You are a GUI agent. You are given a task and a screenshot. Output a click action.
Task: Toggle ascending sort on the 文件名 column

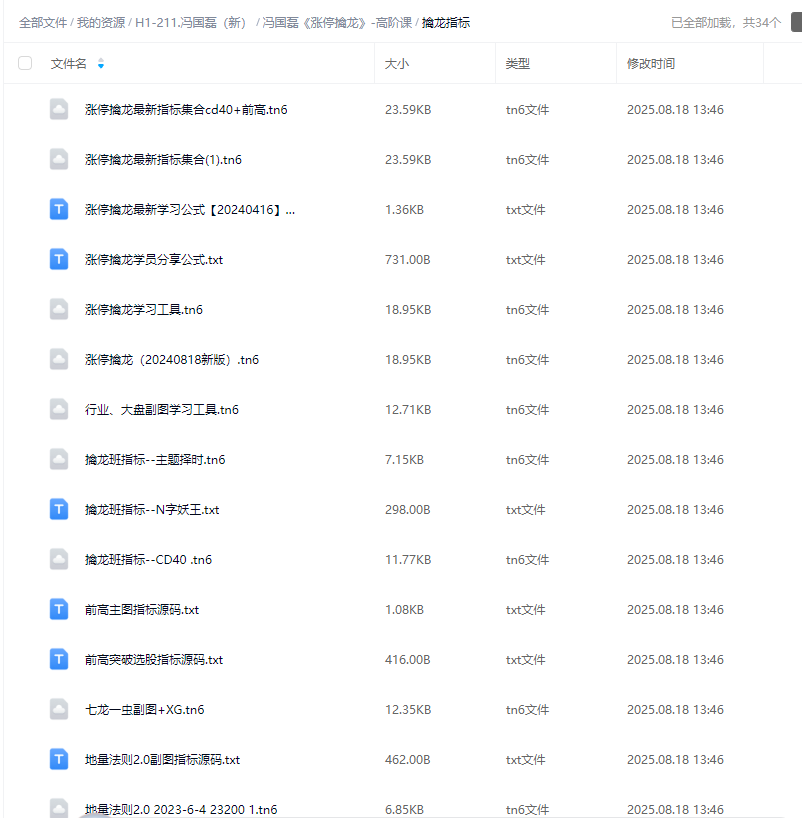[103, 58]
